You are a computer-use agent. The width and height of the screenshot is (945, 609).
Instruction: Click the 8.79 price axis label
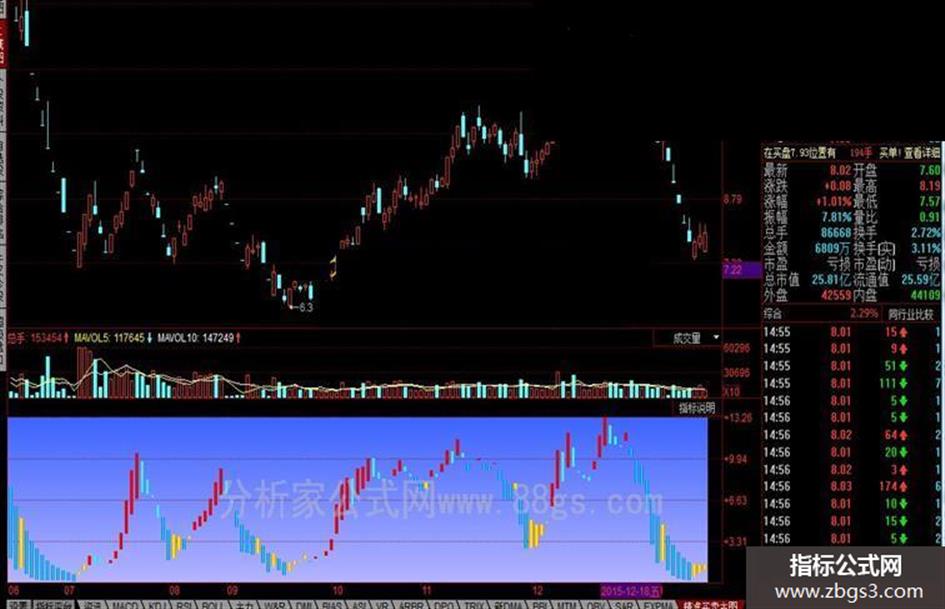pos(733,200)
